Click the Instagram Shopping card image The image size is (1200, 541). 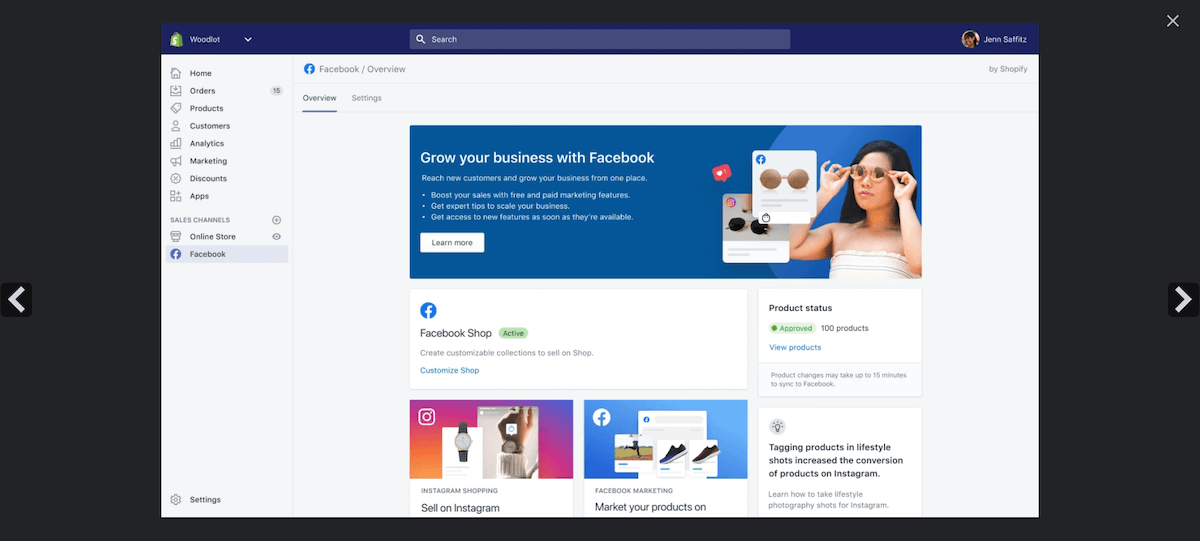[491, 439]
